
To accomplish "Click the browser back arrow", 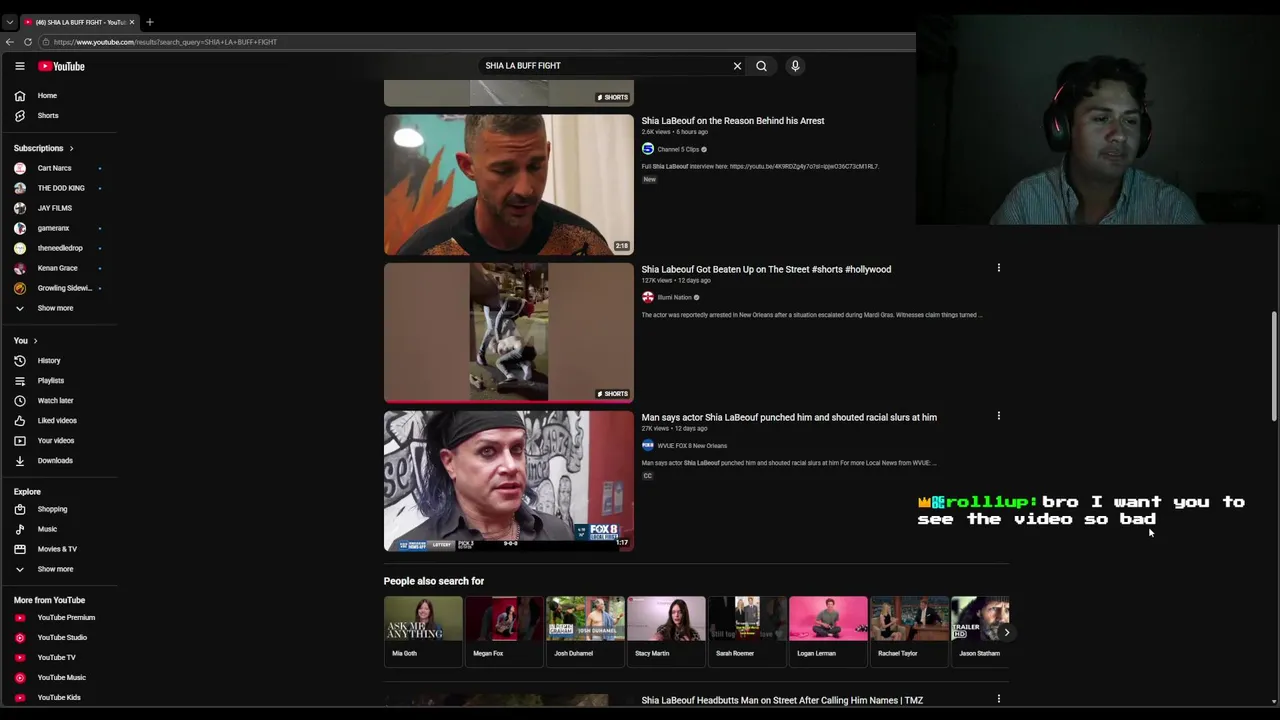I will 10,42.
